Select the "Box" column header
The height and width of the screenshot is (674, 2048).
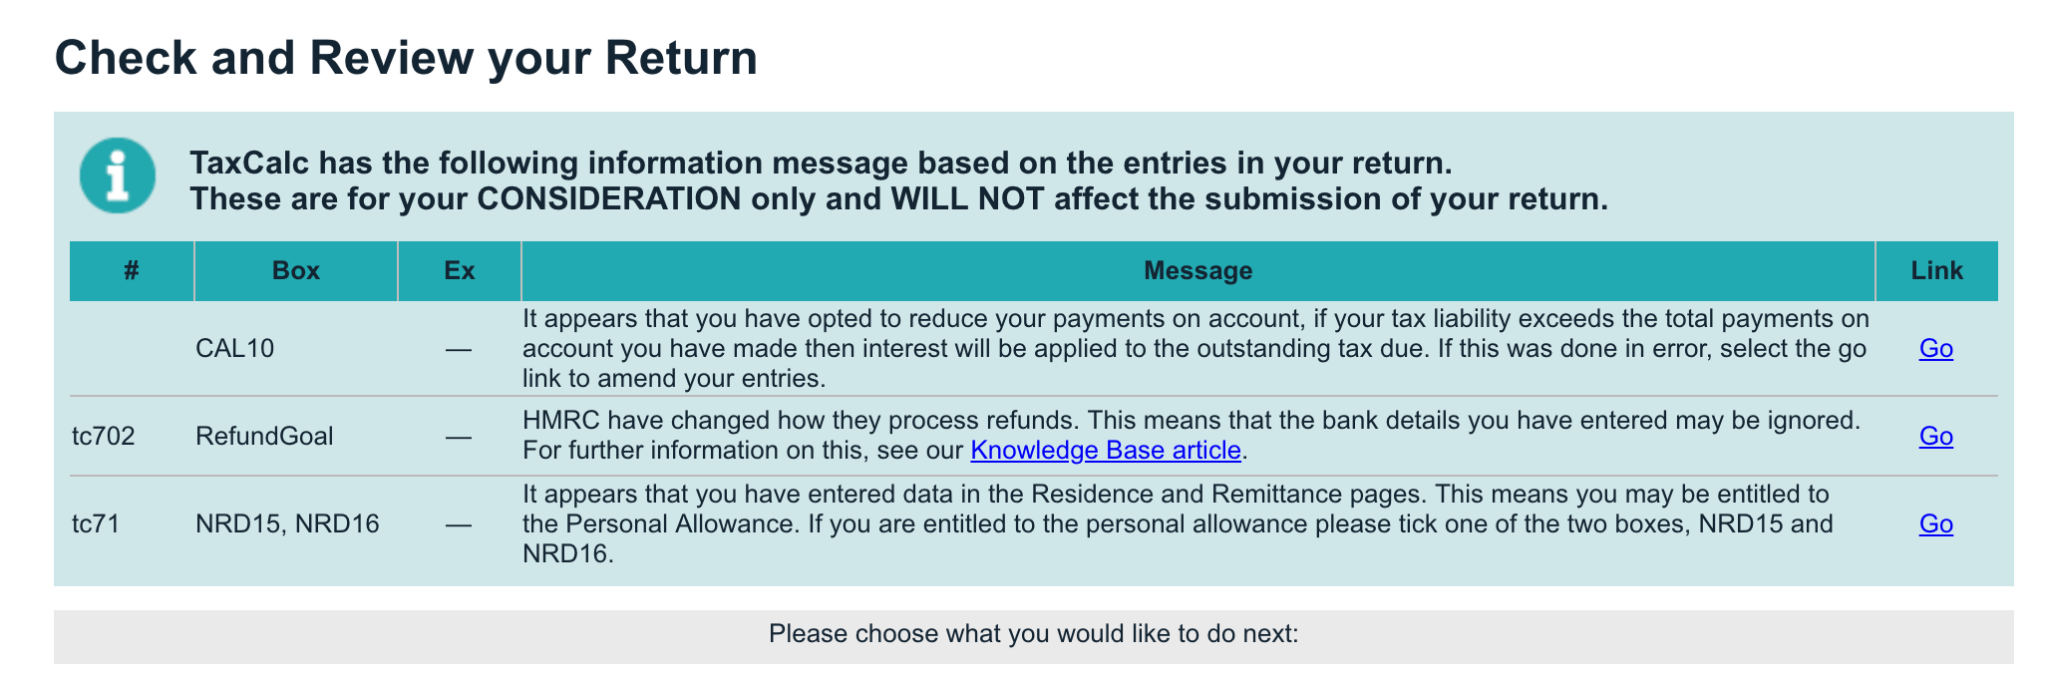coord(296,271)
